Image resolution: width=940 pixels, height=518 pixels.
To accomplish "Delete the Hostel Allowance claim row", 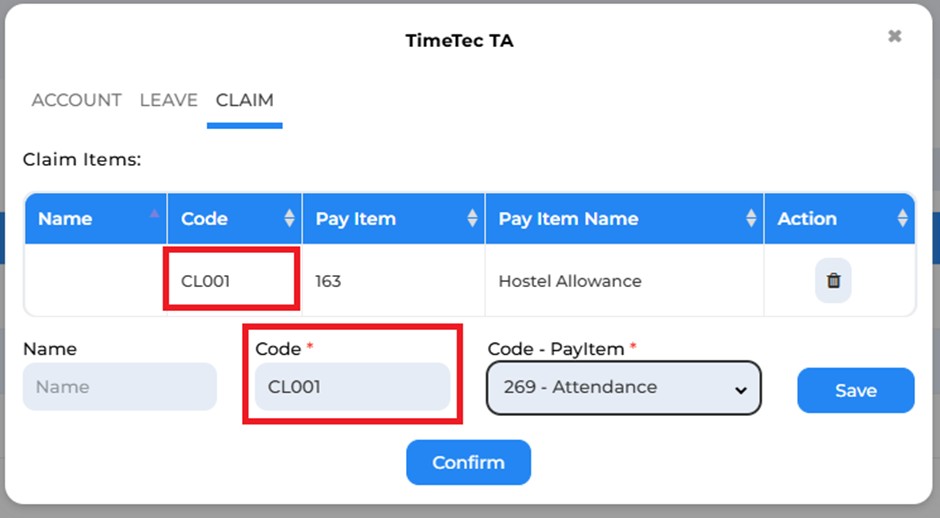I will 833,281.
